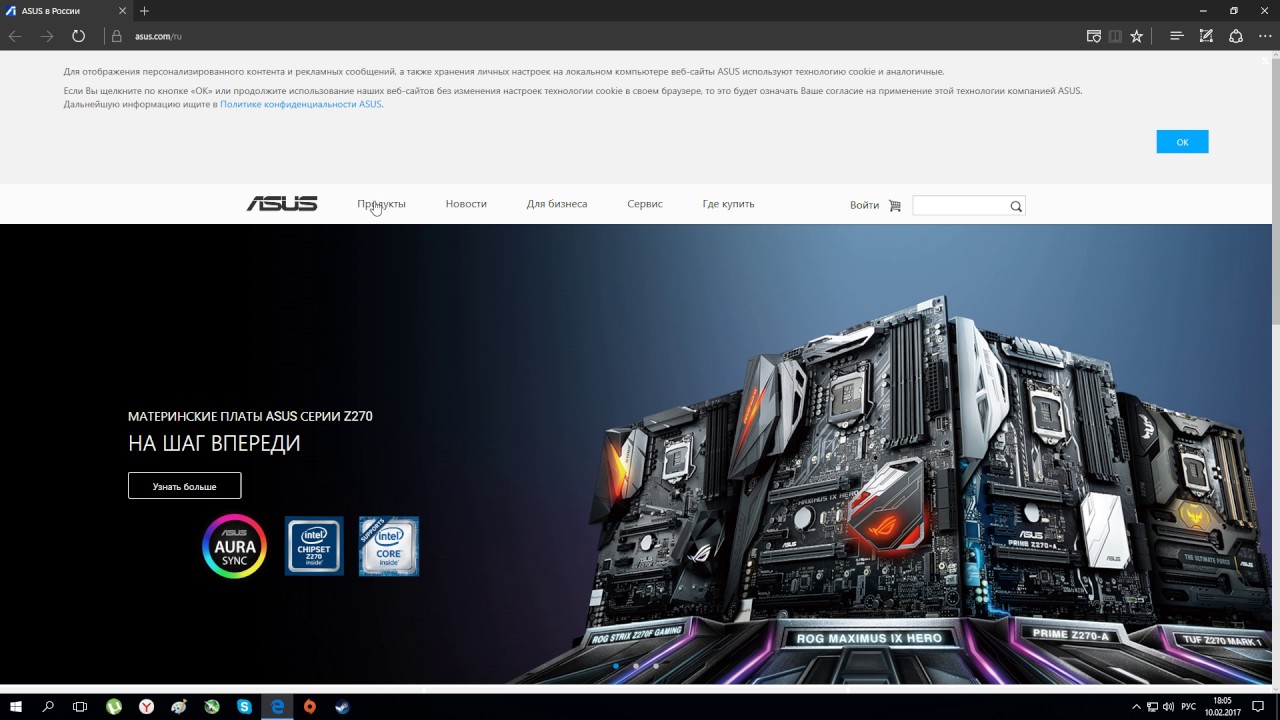Click the ASUS logo in the site header
The height and width of the screenshot is (720, 1280).
coord(282,204)
